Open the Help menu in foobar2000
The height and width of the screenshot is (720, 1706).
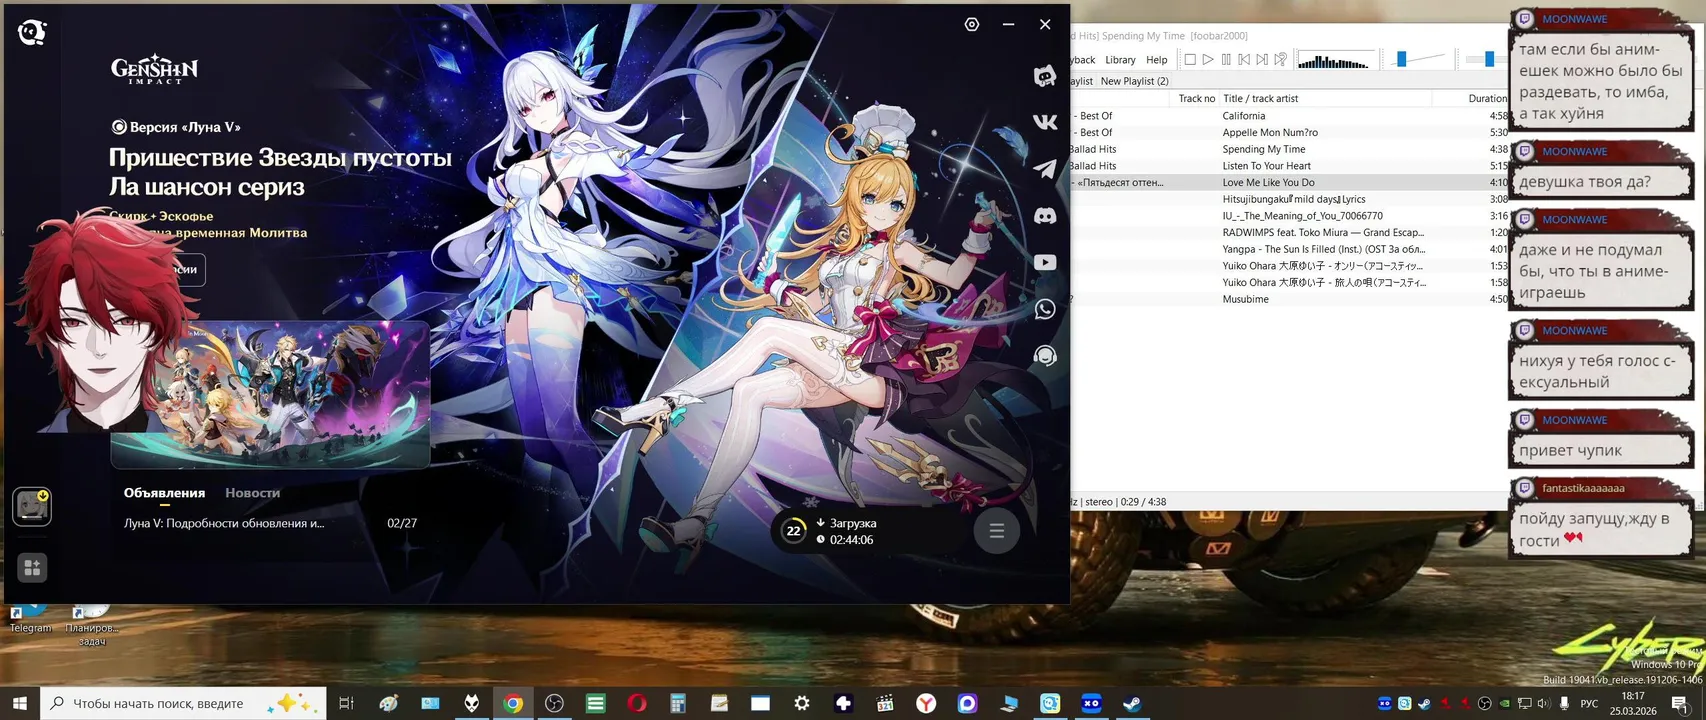point(1157,60)
